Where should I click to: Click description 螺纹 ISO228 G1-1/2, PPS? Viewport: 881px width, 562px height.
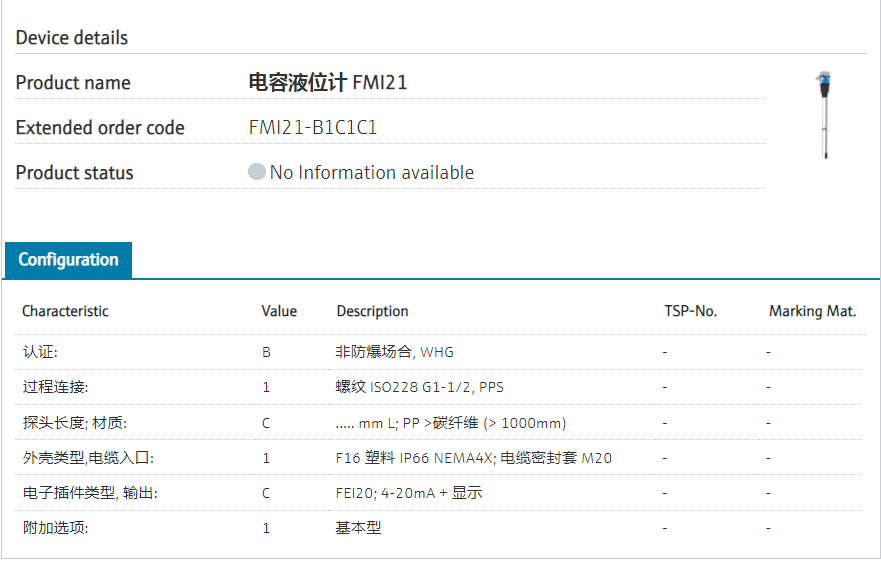tap(419, 387)
